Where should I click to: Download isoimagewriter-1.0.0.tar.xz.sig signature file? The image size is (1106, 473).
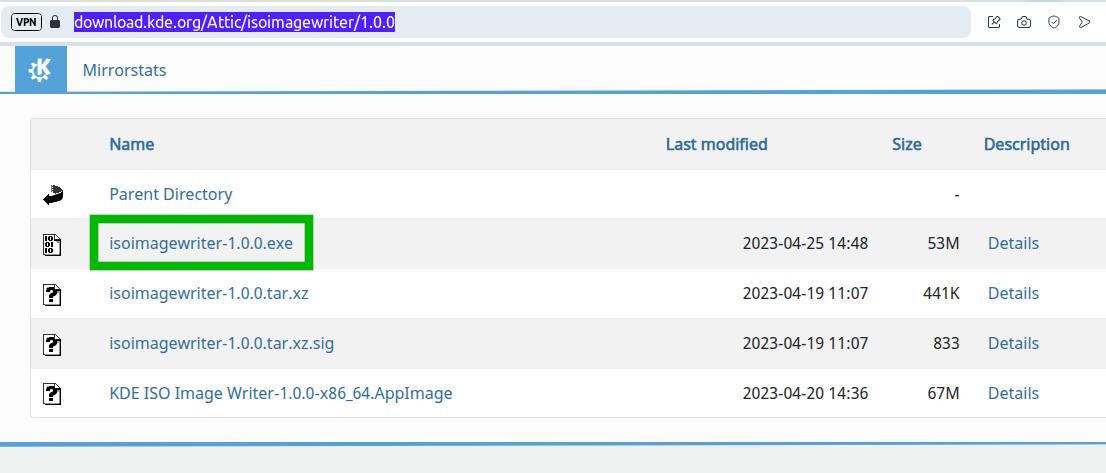tap(221, 343)
